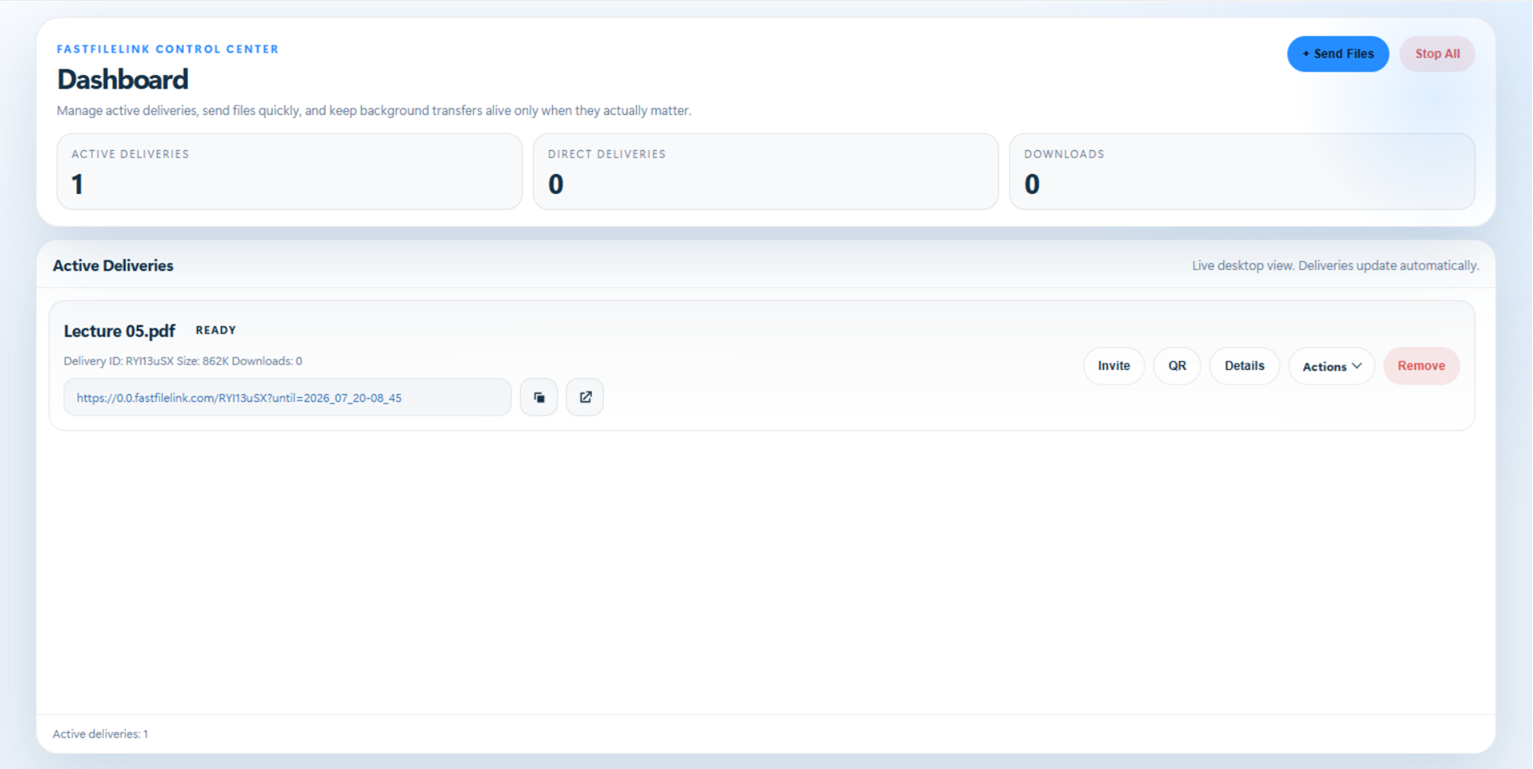
Task: Click the READY status badge
Action: 216,330
